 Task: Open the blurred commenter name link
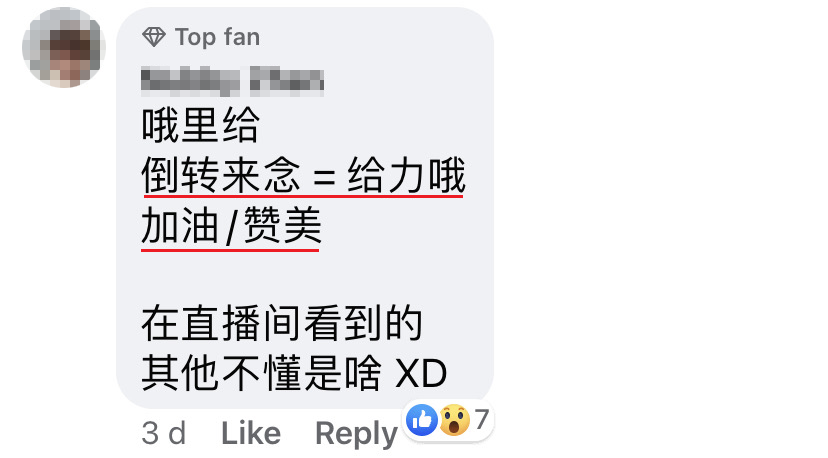232,81
